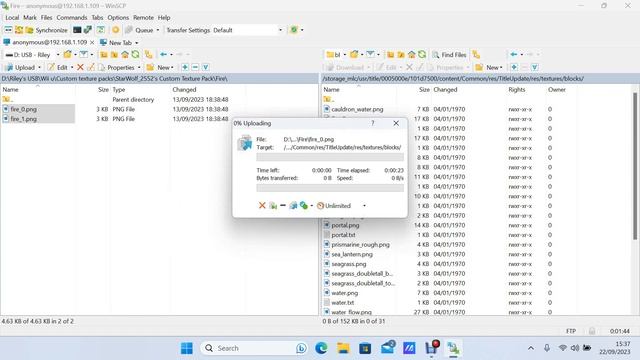This screenshot has width=640, height=360.
Task: Click the green once-finished action icon in the dialog
Action: pyautogui.click(x=304, y=205)
